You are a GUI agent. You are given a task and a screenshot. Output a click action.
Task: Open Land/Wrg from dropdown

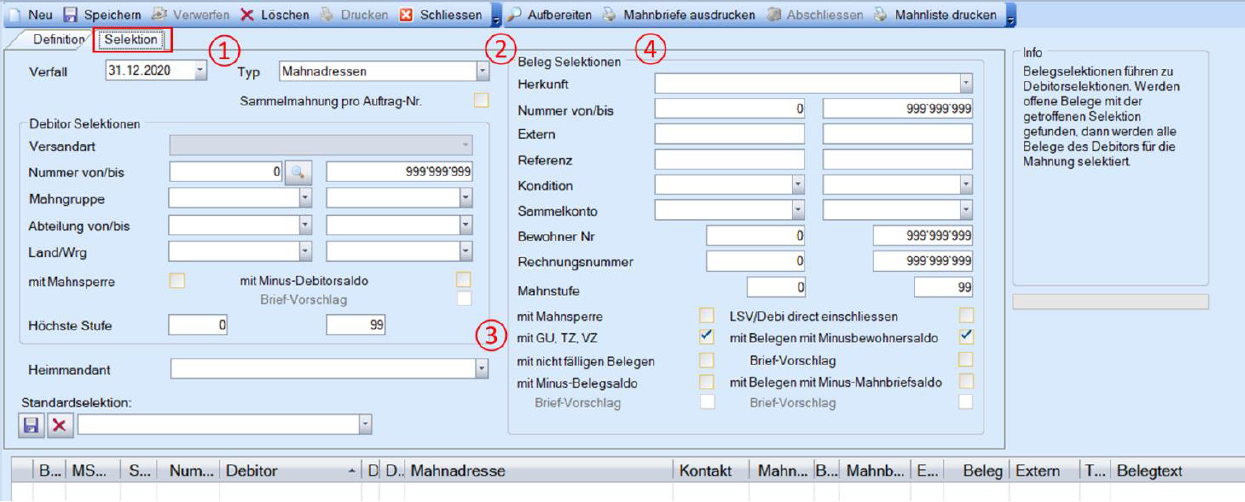point(305,252)
